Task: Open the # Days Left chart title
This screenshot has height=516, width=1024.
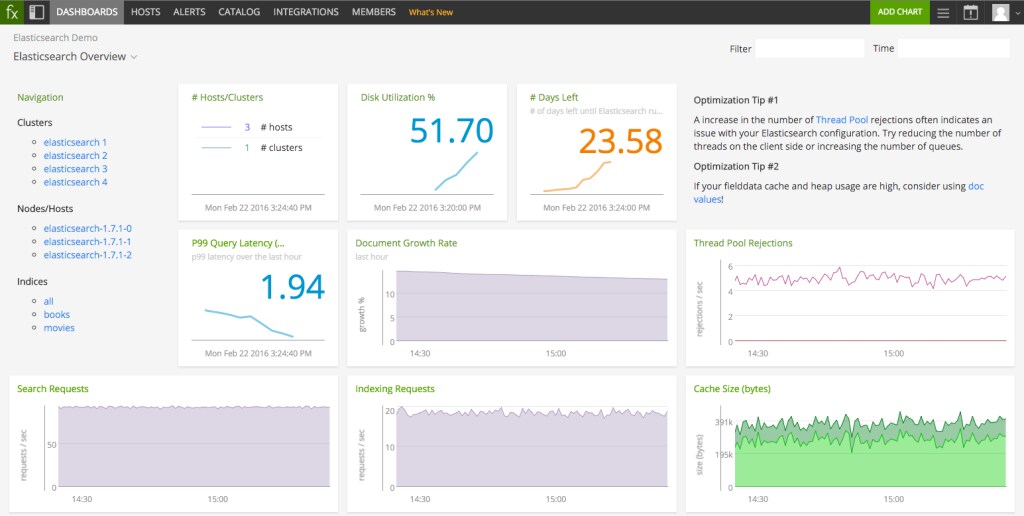Action: pyautogui.click(x=554, y=97)
